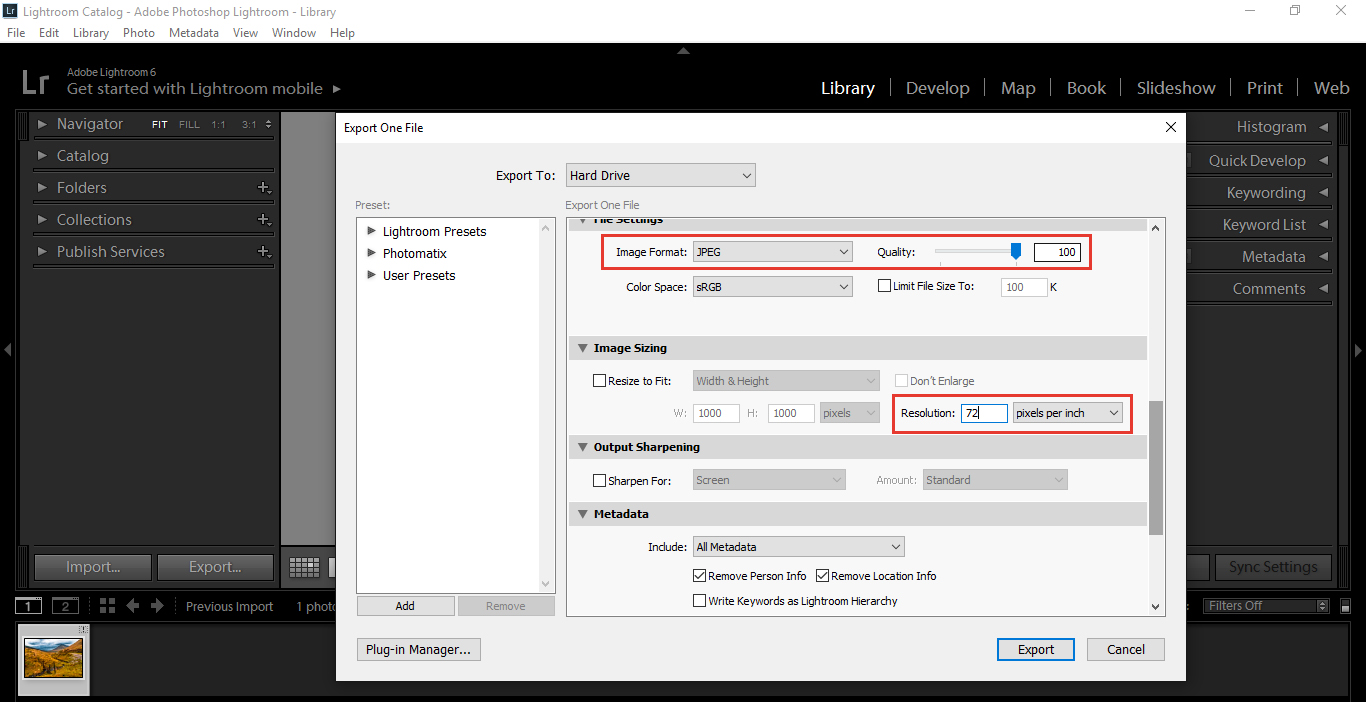Enable the Resize to Fit checkbox
The width and height of the screenshot is (1366, 702).
(x=600, y=381)
